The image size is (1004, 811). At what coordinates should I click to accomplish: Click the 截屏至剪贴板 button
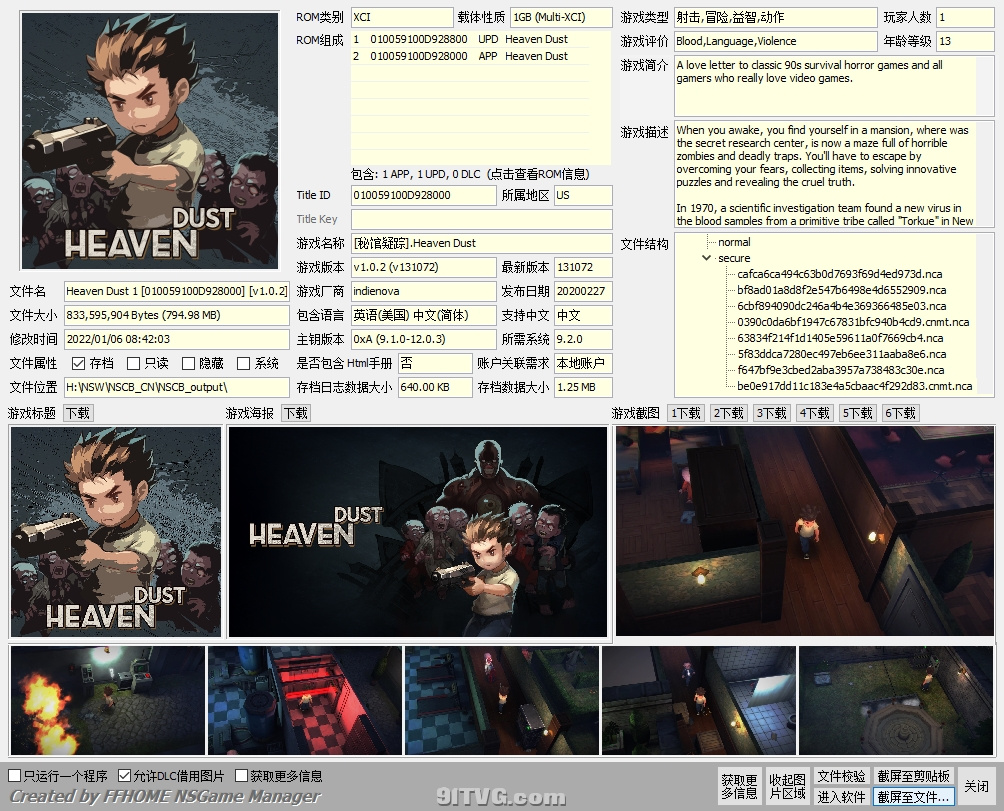913,776
